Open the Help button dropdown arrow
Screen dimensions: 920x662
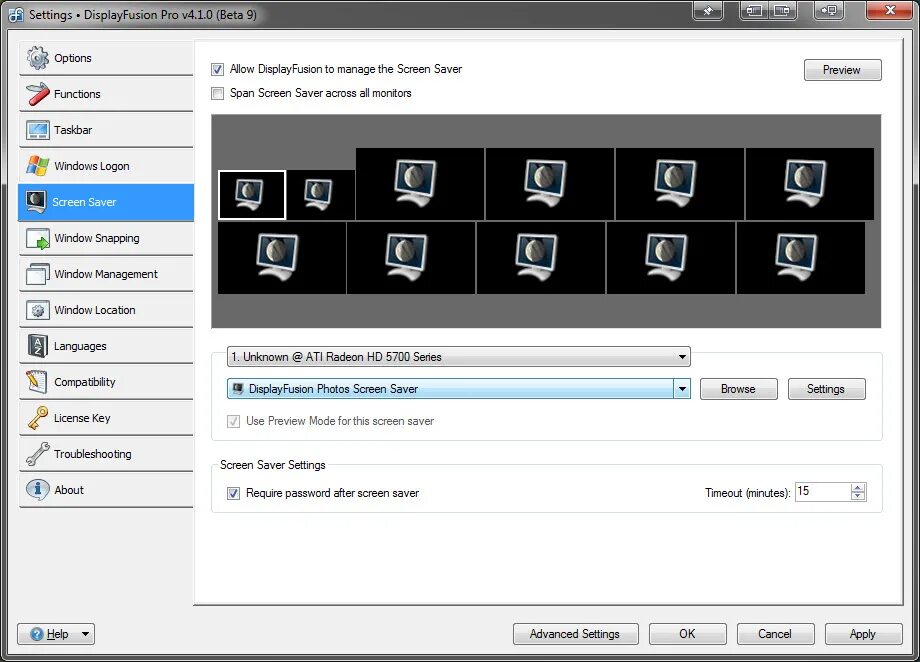(x=86, y=634)
